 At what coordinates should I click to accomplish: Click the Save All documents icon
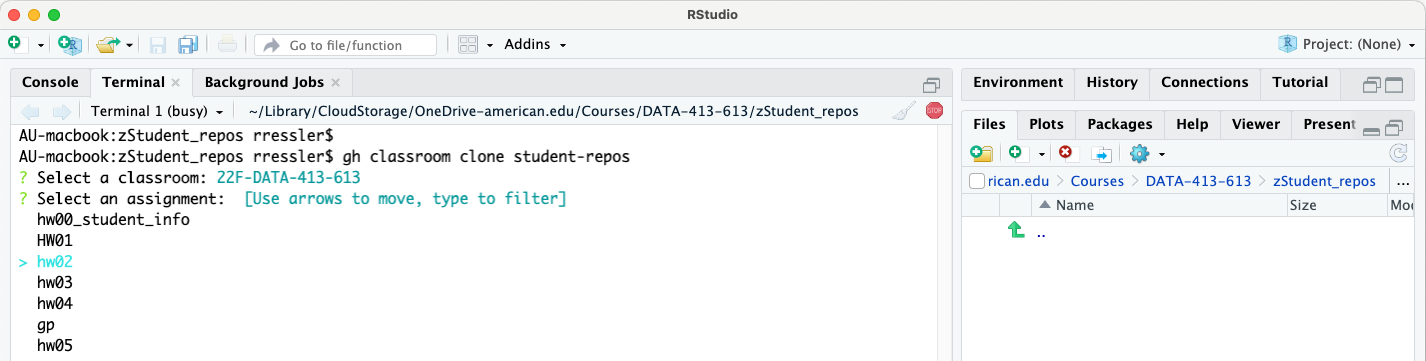coord(188,45)
